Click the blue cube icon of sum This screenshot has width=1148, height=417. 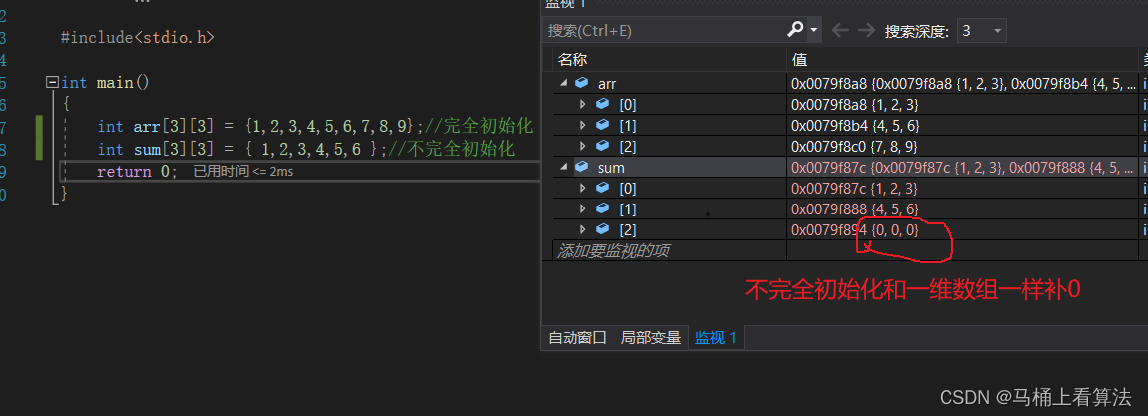tap(582, 168)
